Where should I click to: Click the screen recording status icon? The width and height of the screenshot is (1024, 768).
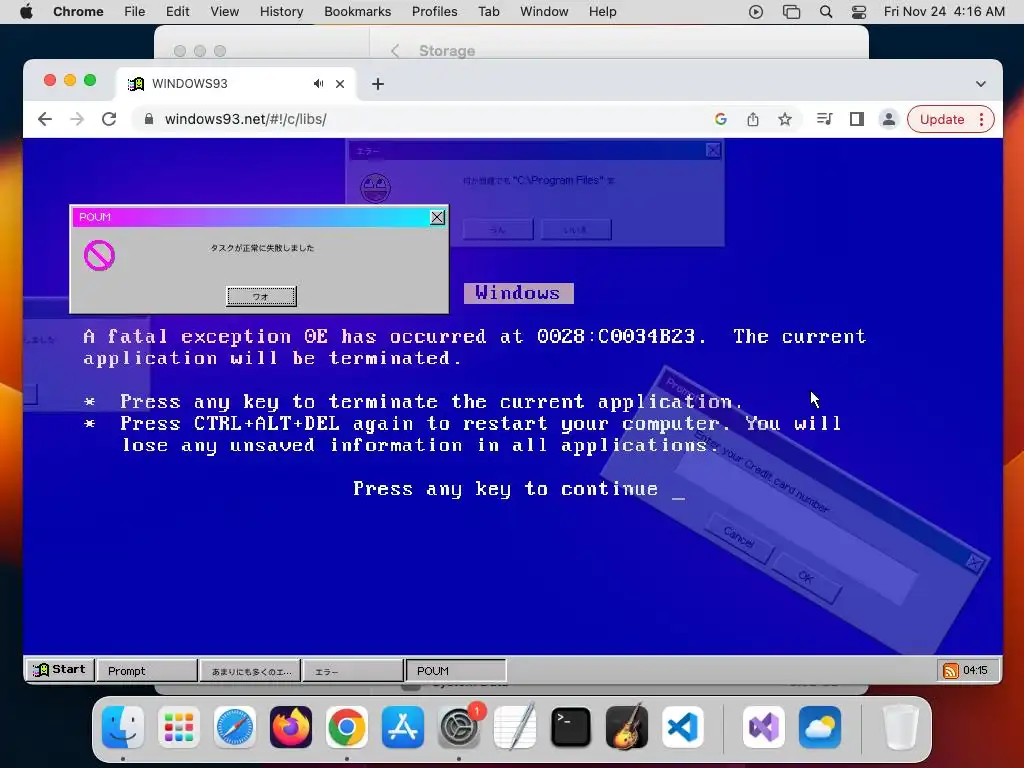click(756, 12)
